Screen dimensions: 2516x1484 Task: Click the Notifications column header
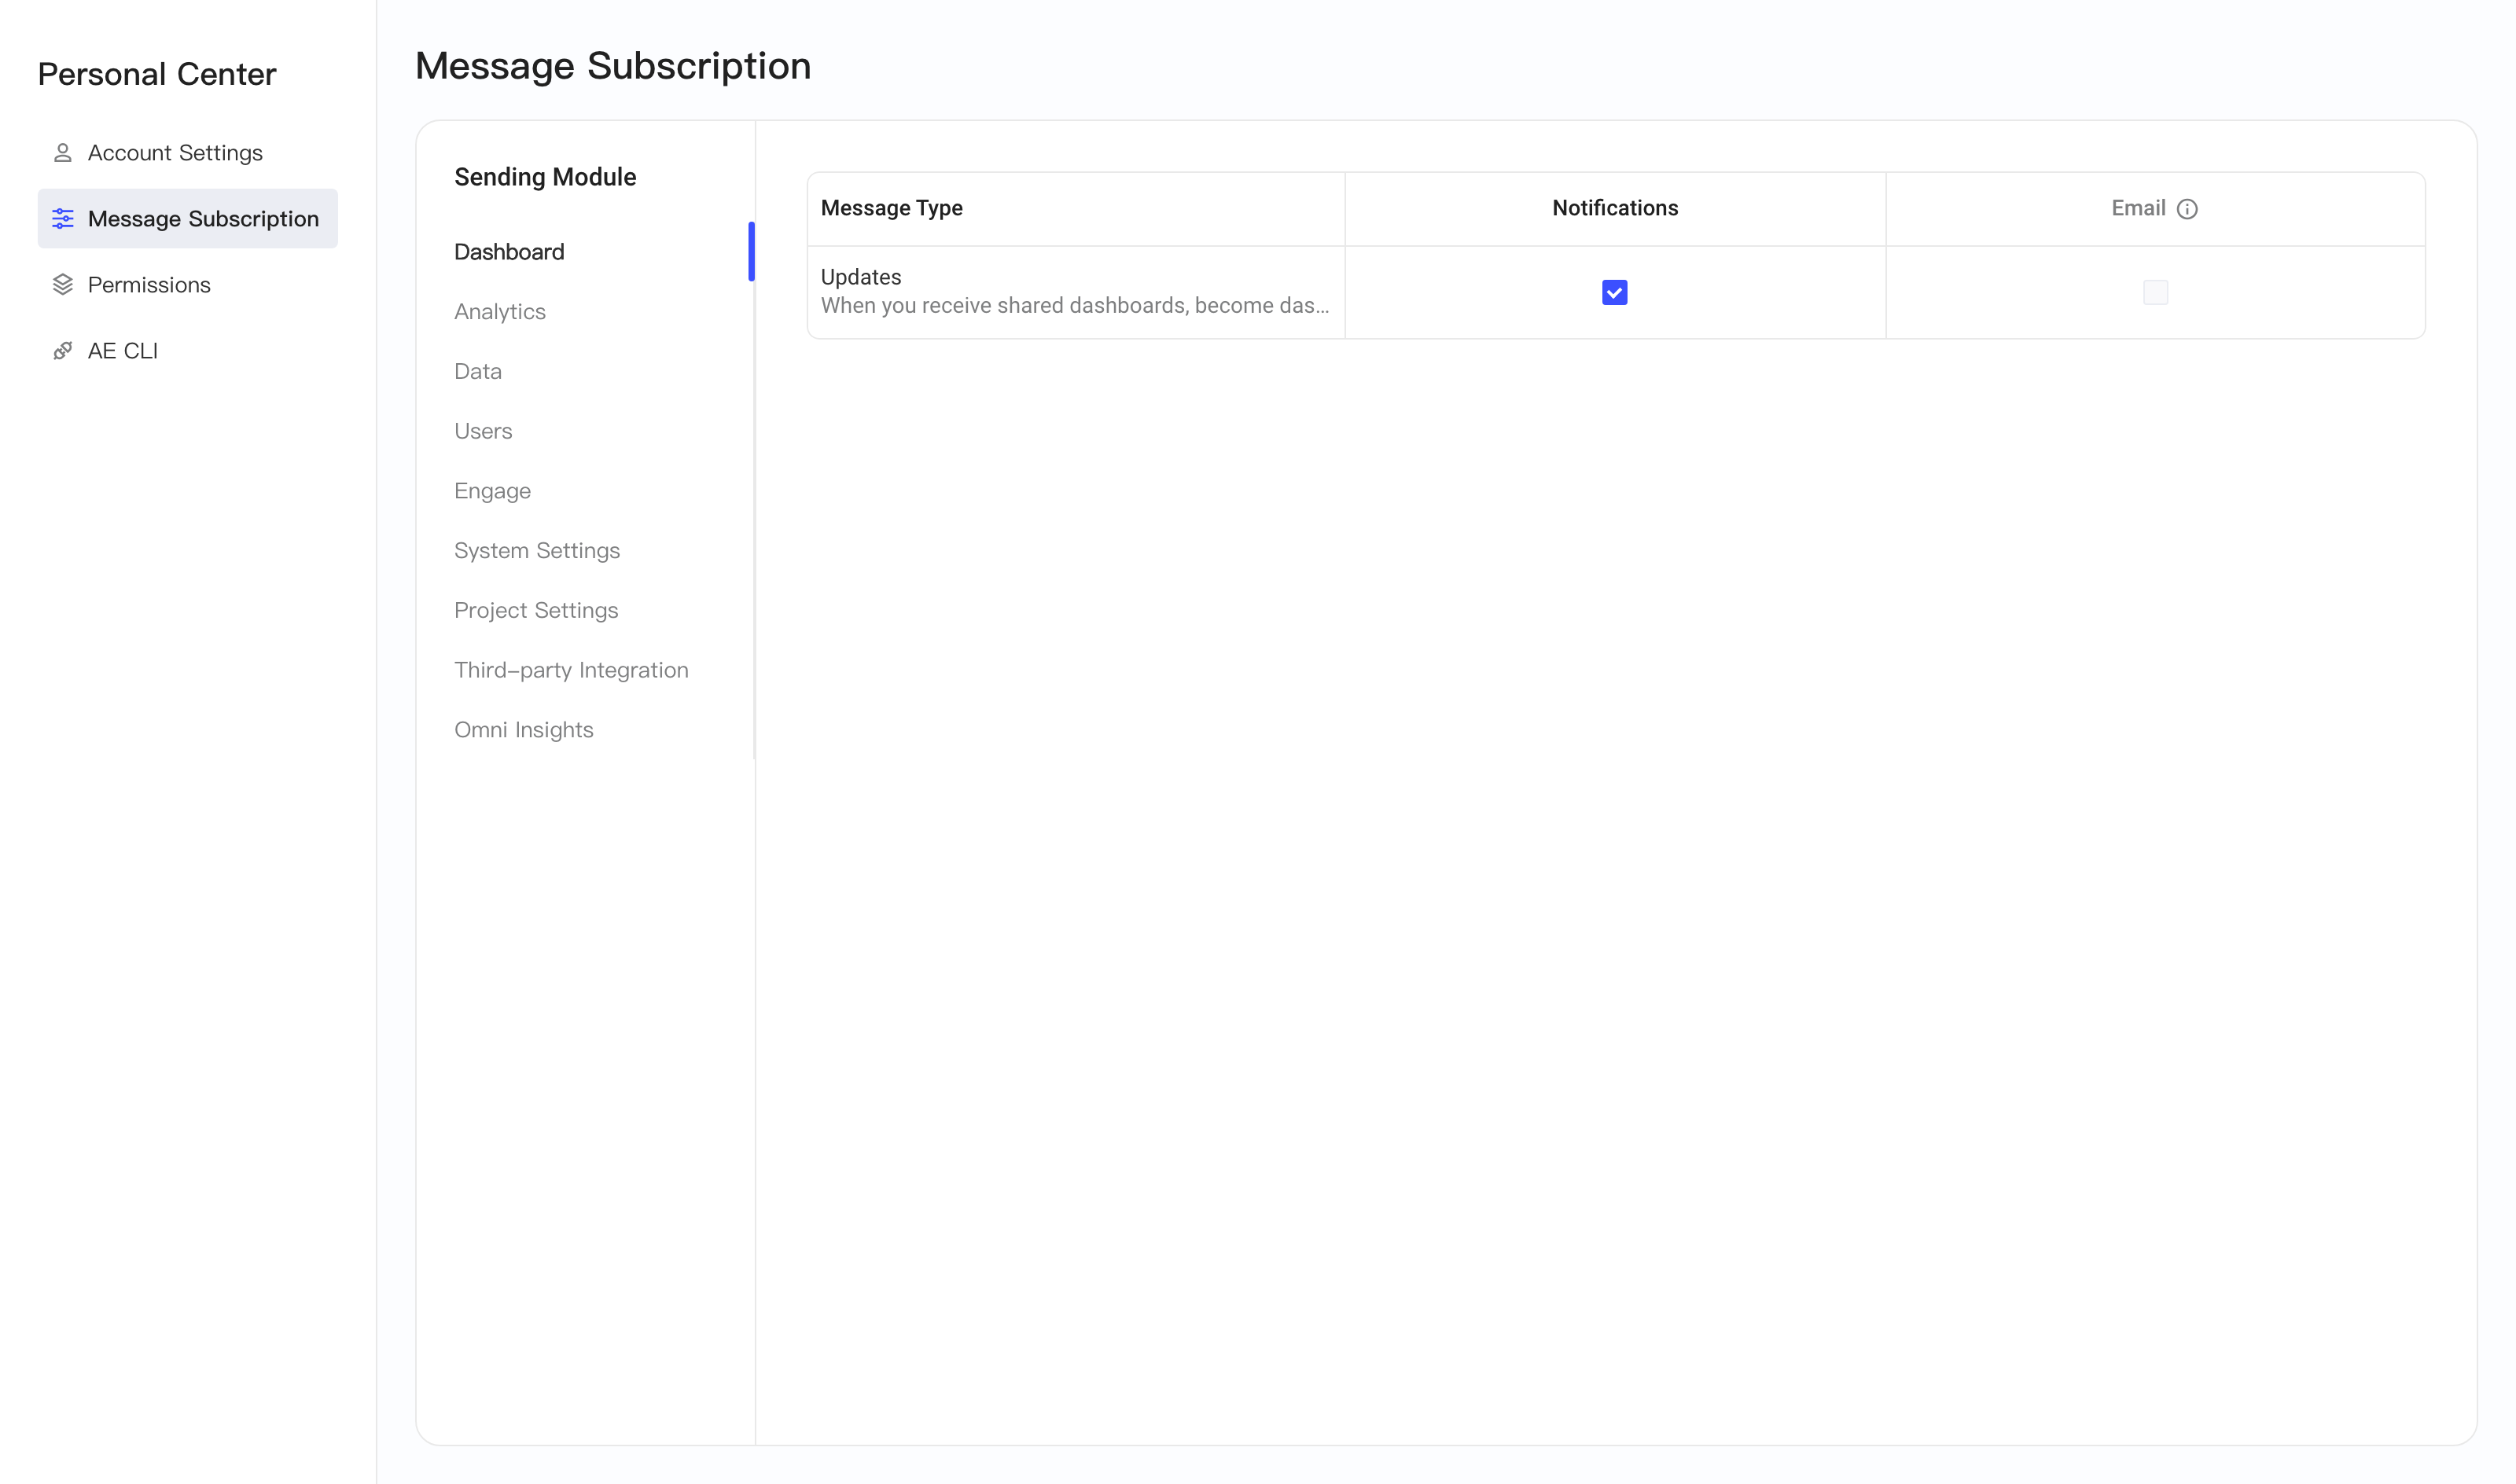pyautogui.click(x=1615, y=208)
